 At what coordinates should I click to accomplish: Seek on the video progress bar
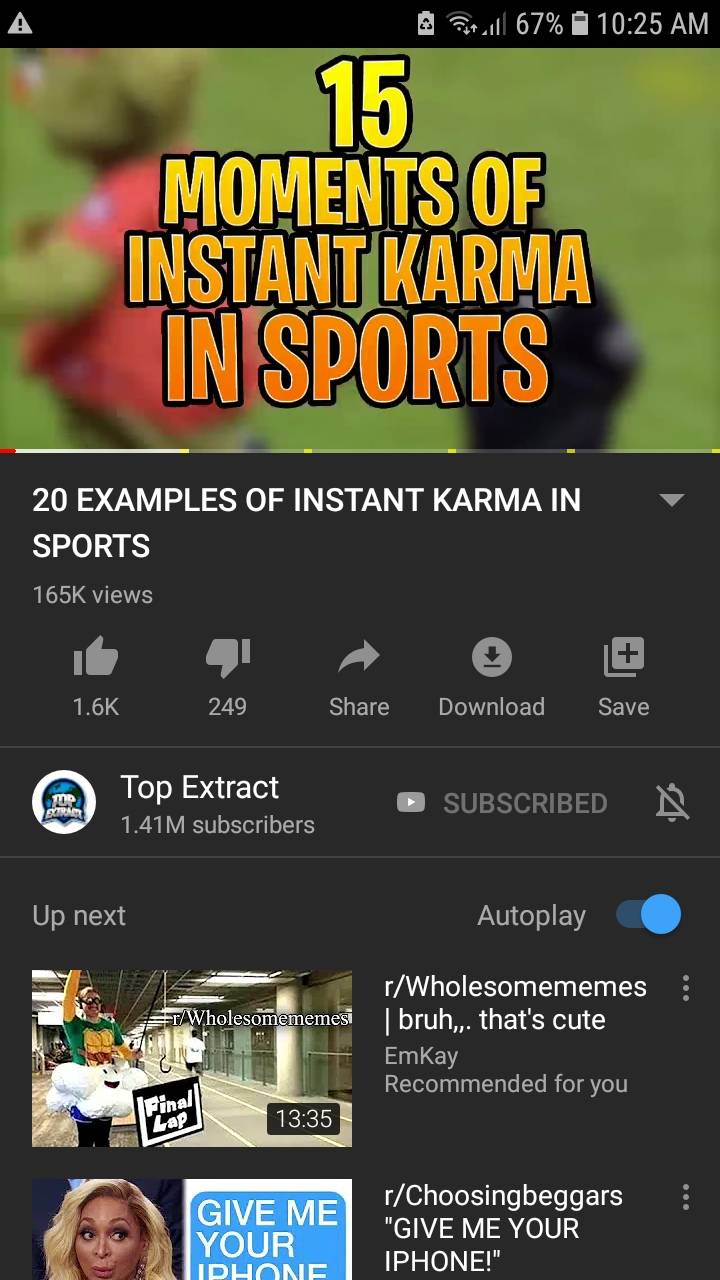pyautogui.click(x=360, y=451)
